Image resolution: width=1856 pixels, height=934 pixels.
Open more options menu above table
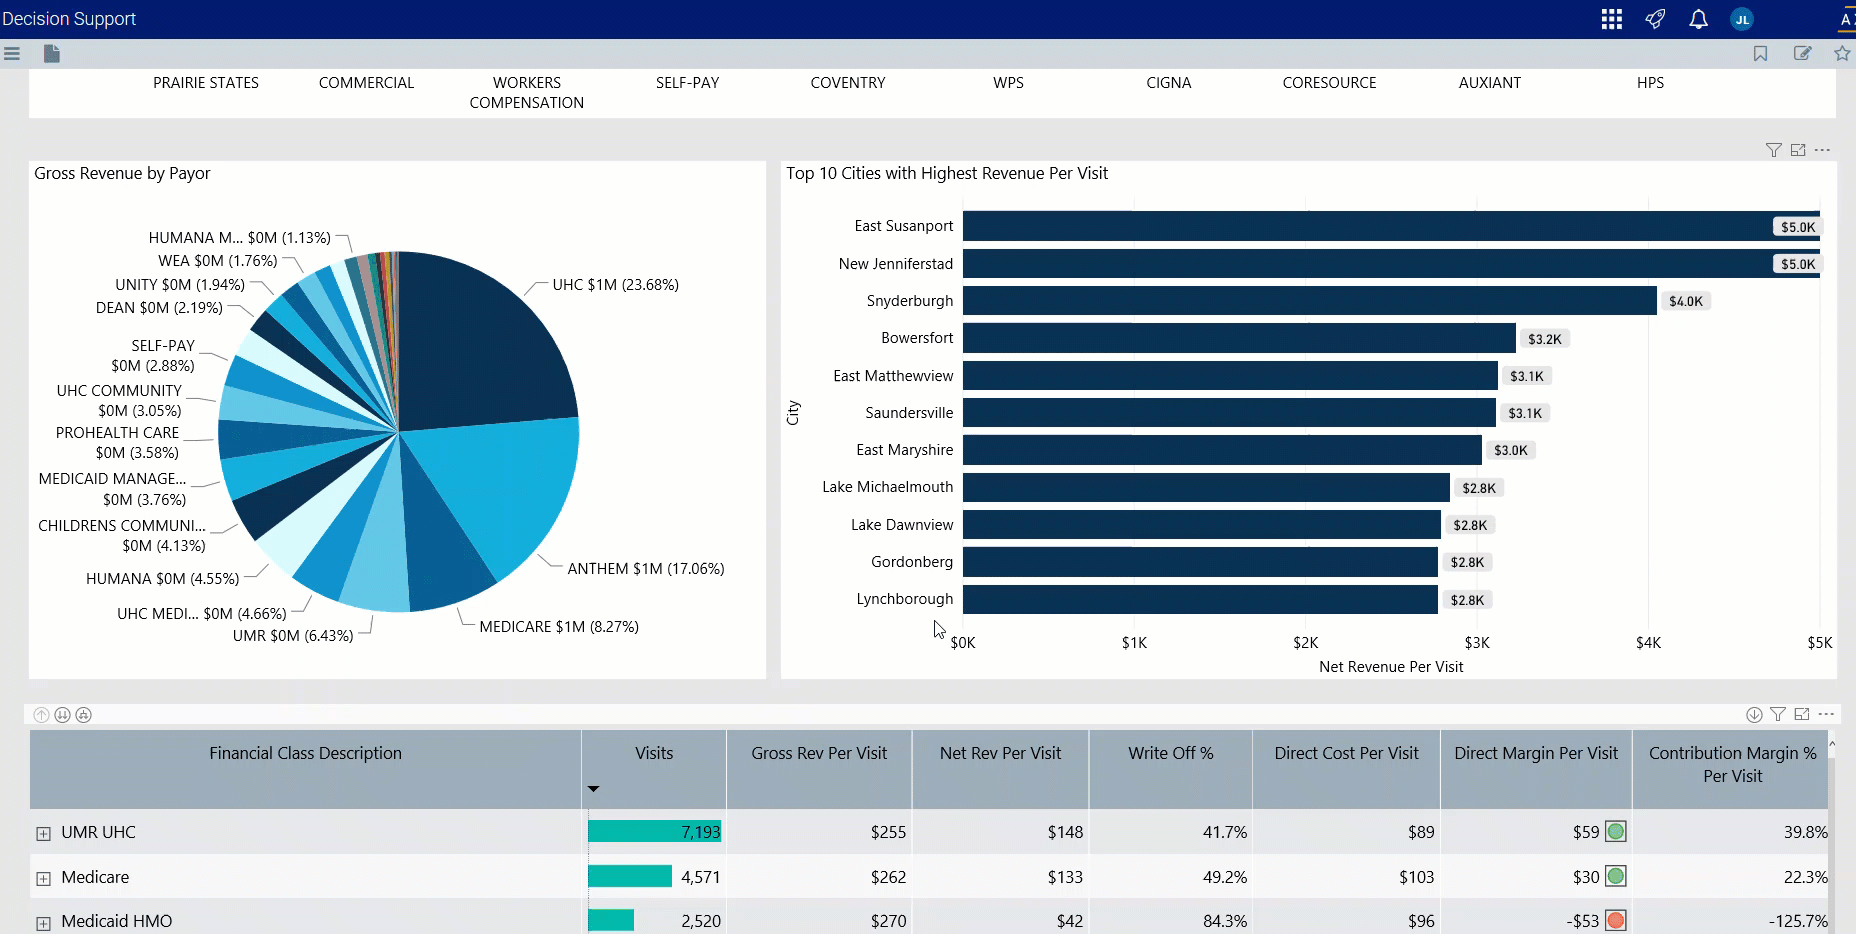click(1826, 714)
